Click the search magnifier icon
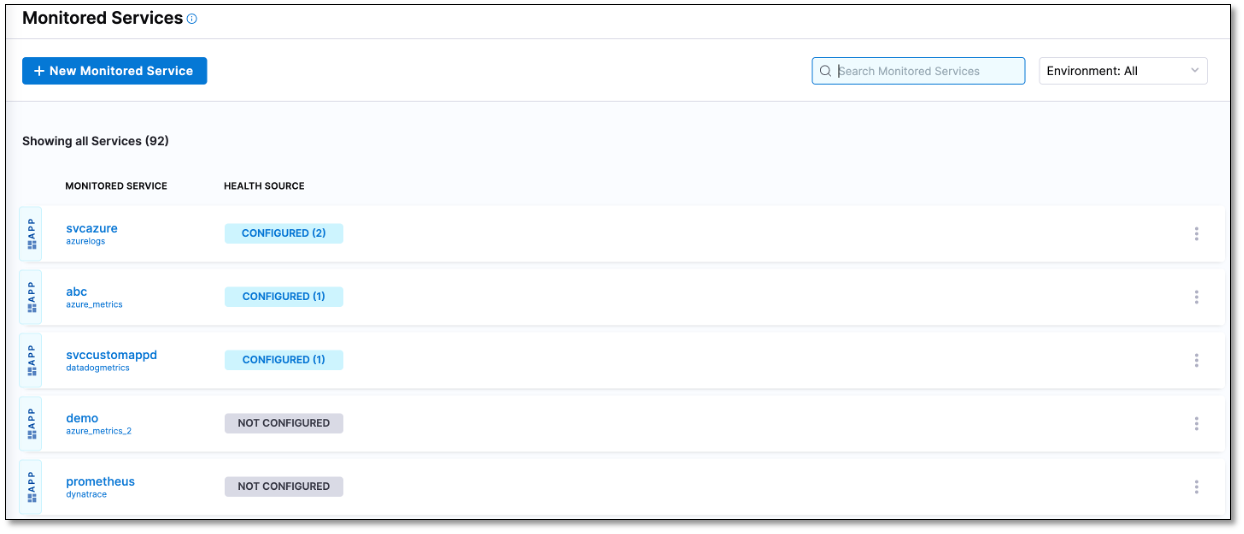The width and height of the screenshot is (1244, 534). 825,71
